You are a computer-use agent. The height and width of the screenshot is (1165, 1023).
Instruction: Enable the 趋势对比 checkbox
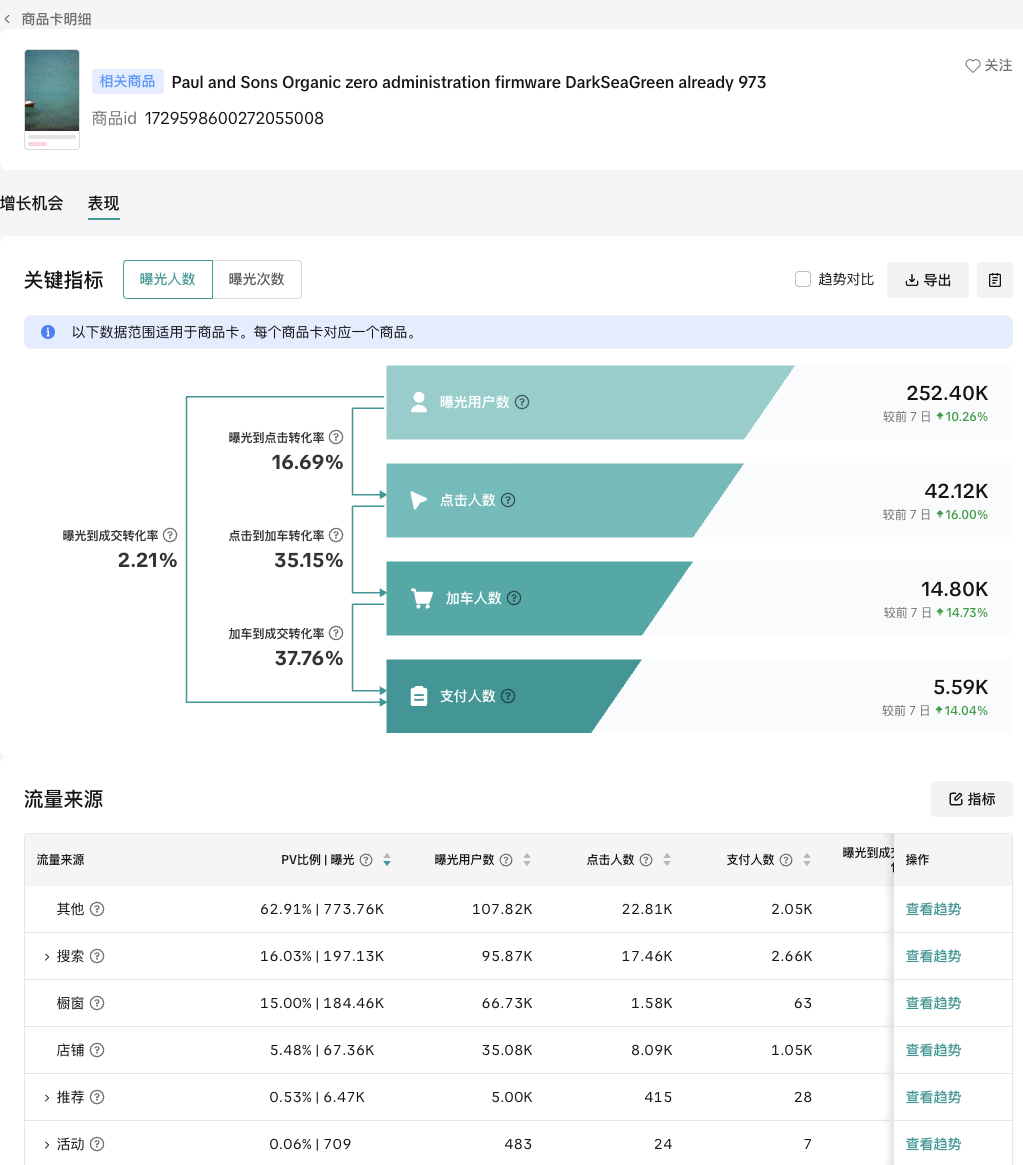point(802,280)
